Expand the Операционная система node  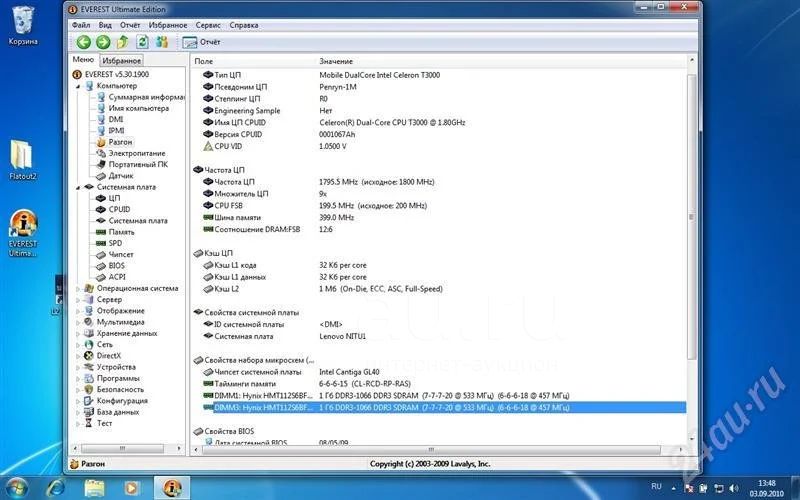point(78,289)
